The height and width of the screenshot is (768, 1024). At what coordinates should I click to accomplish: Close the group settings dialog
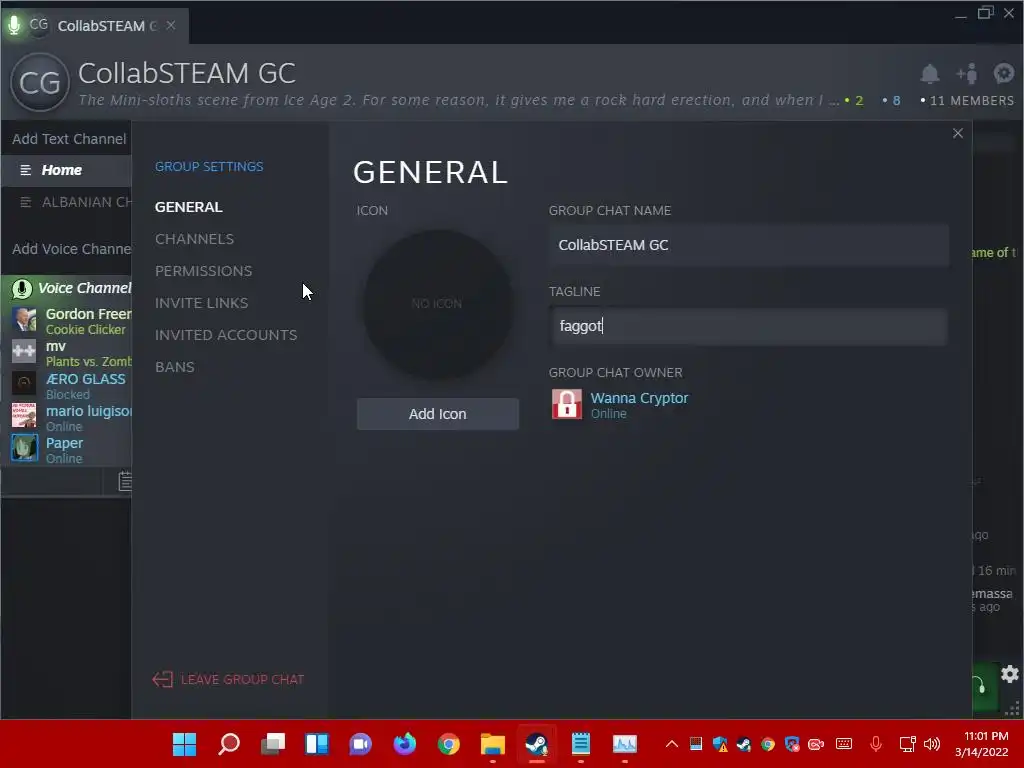(x=957, y=133)
